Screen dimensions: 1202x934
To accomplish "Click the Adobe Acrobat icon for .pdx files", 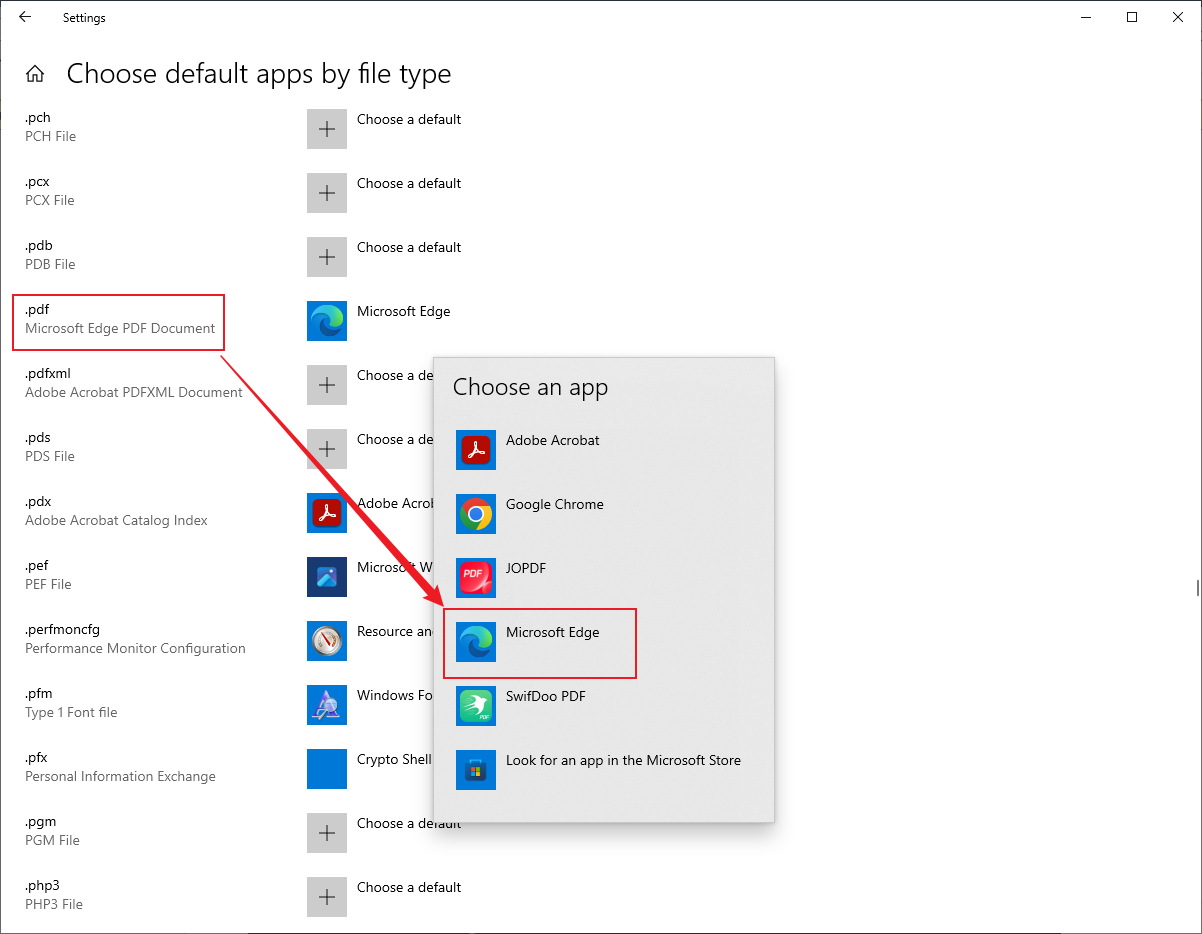I will 327,513.
